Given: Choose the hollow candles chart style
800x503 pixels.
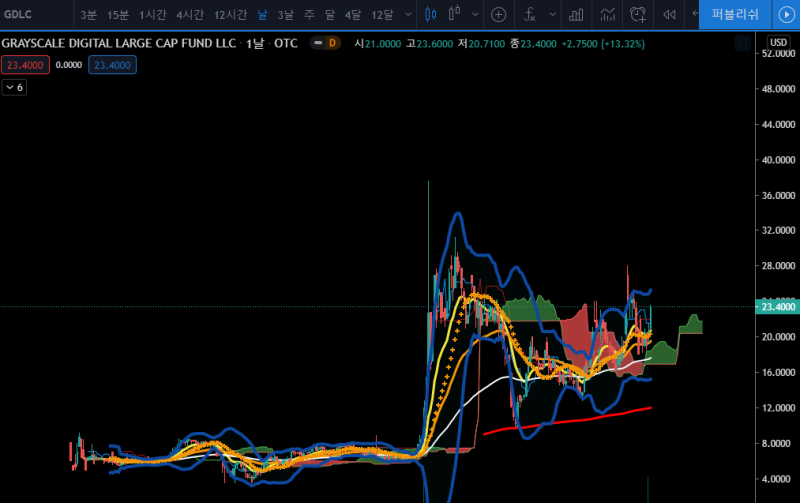Looking at the screenshot, I should pyautogui.click(x=454, y=14).
